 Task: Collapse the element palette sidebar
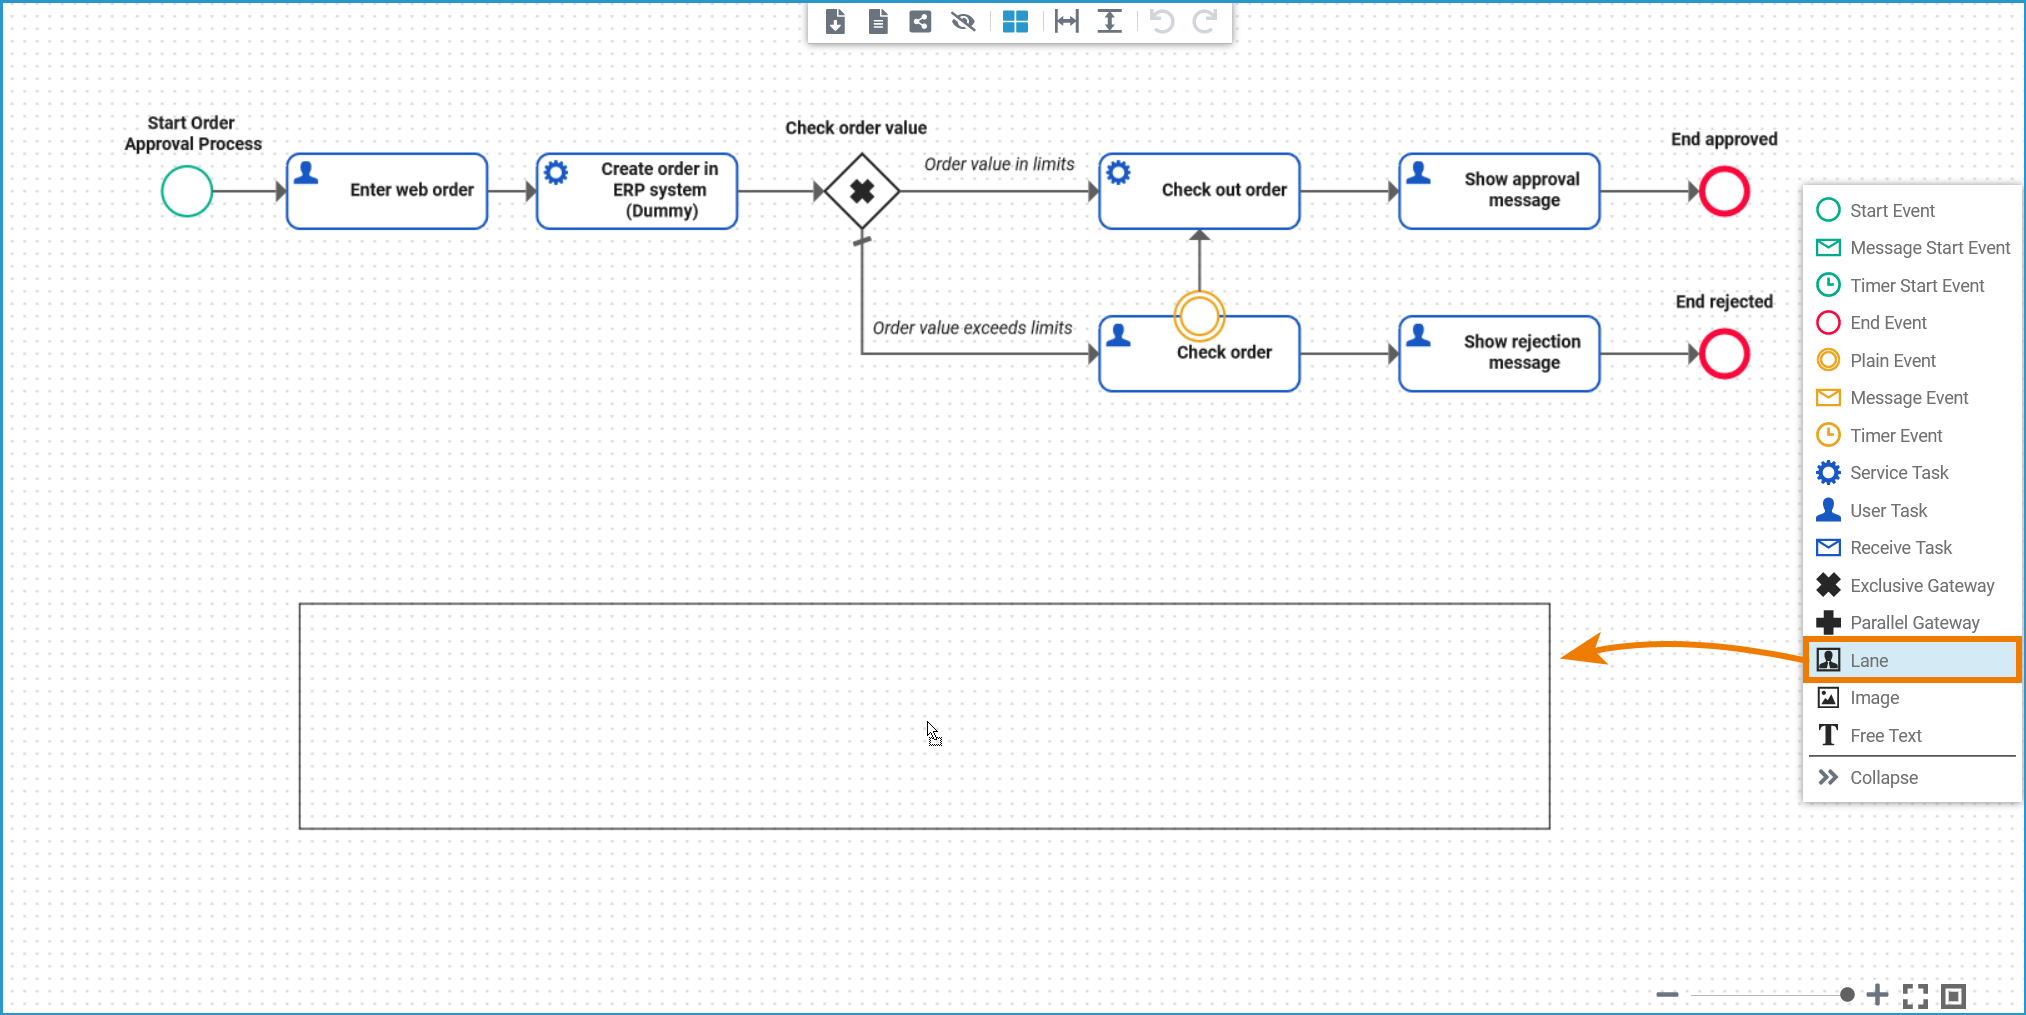pos(1884,777)
